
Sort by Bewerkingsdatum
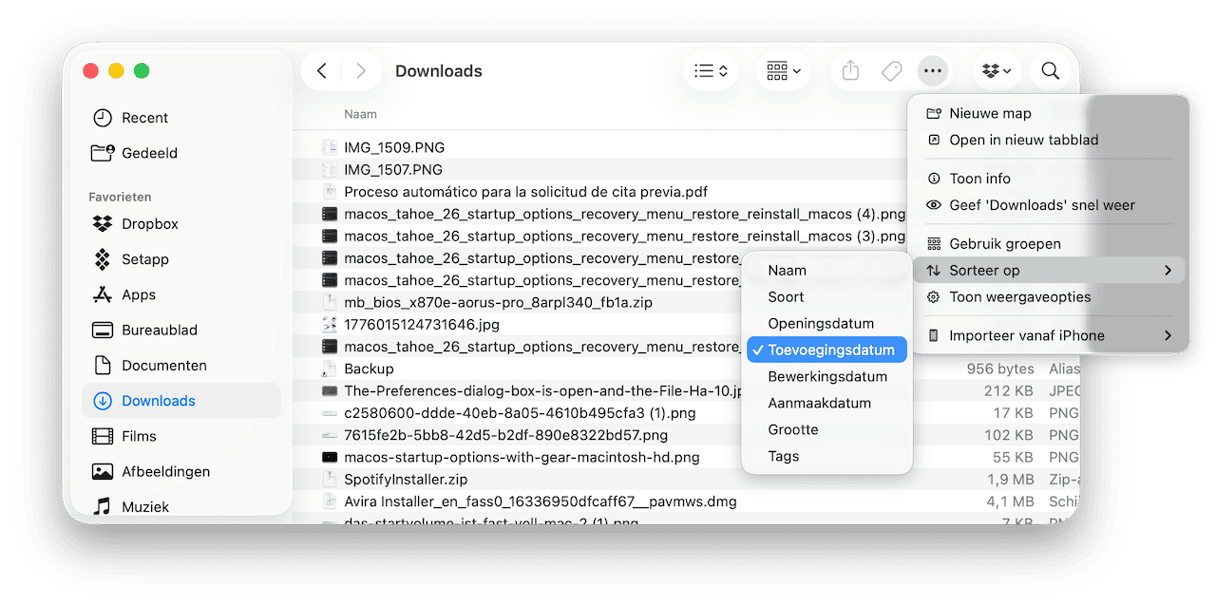[827, 377]
